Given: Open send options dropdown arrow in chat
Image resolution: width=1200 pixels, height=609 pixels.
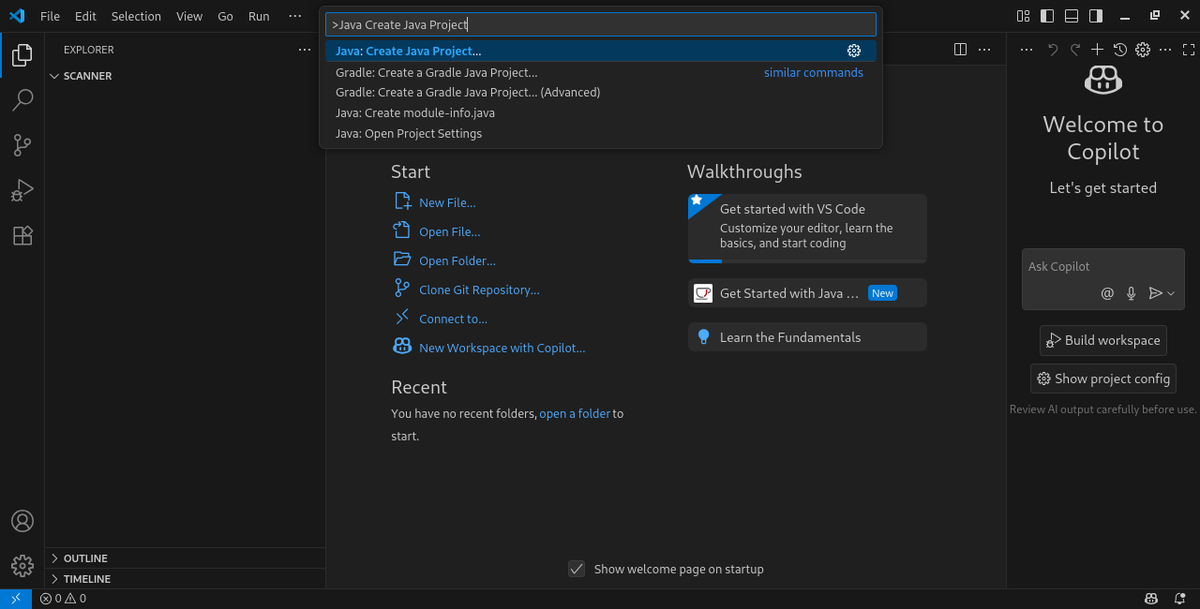Looking at the screenshot, I should 1171,293.
